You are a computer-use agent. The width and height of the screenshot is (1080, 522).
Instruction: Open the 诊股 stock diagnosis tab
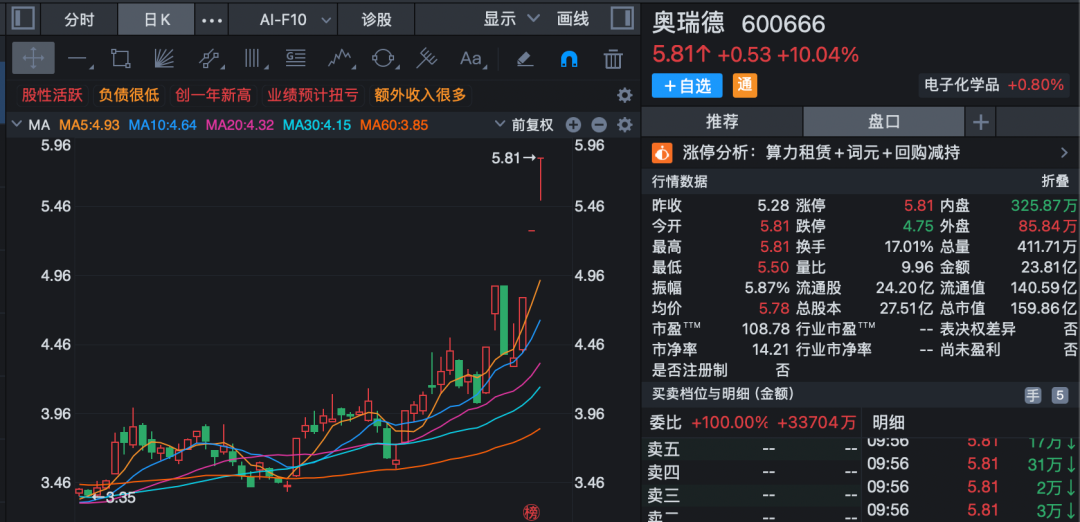377,19
